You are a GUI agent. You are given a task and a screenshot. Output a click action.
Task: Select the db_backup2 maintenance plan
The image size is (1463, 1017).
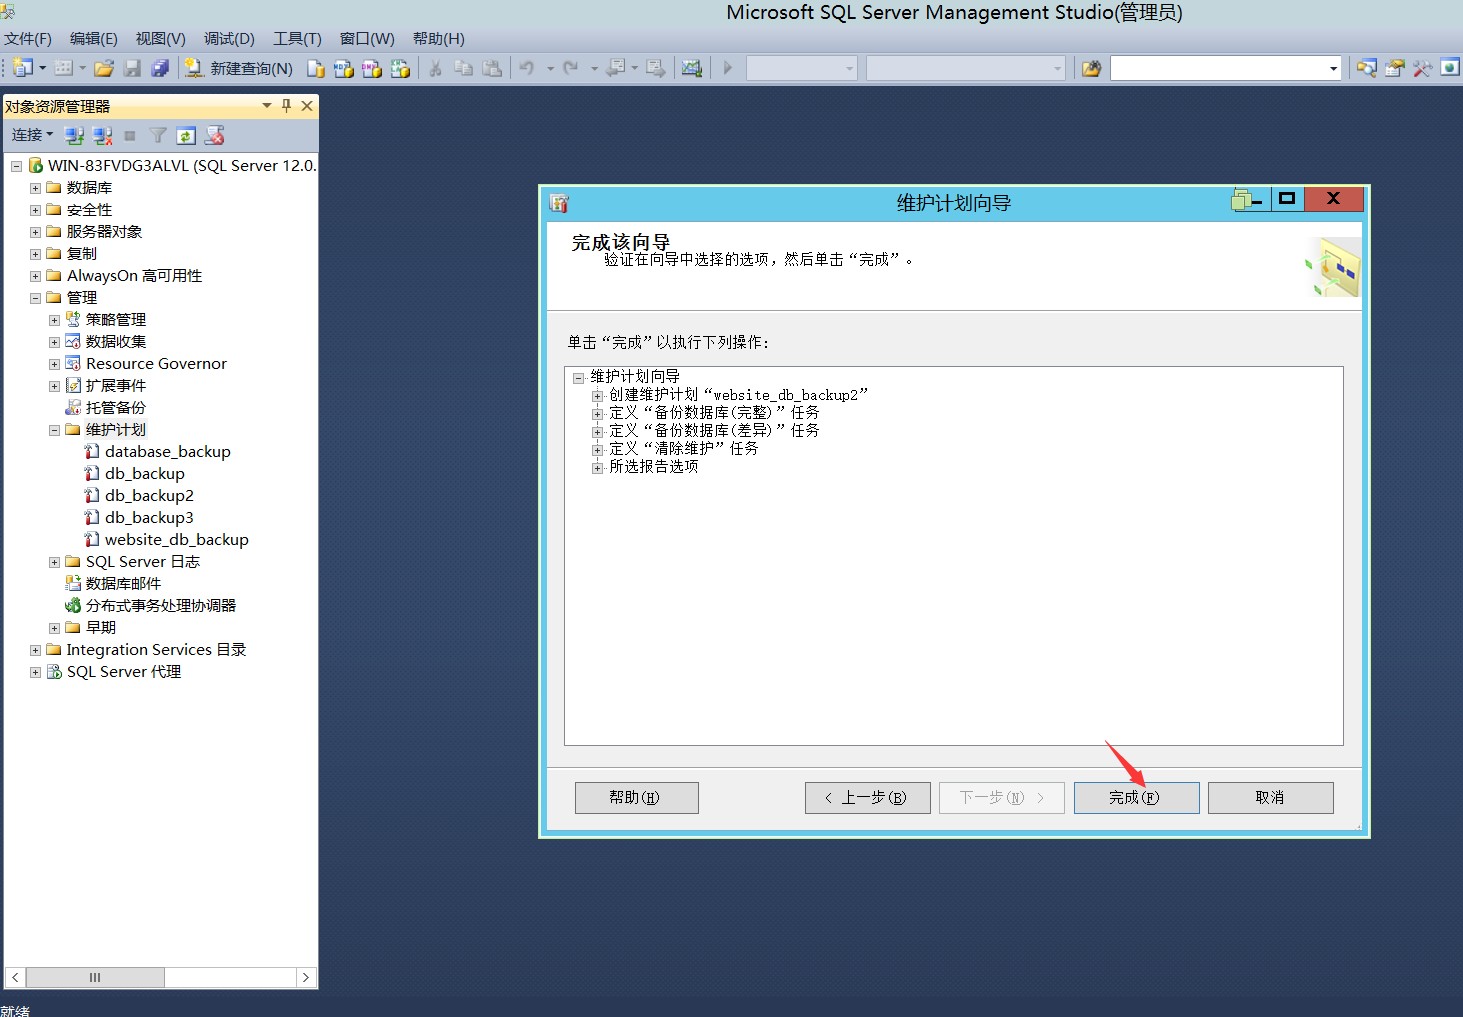coord(149,495)
